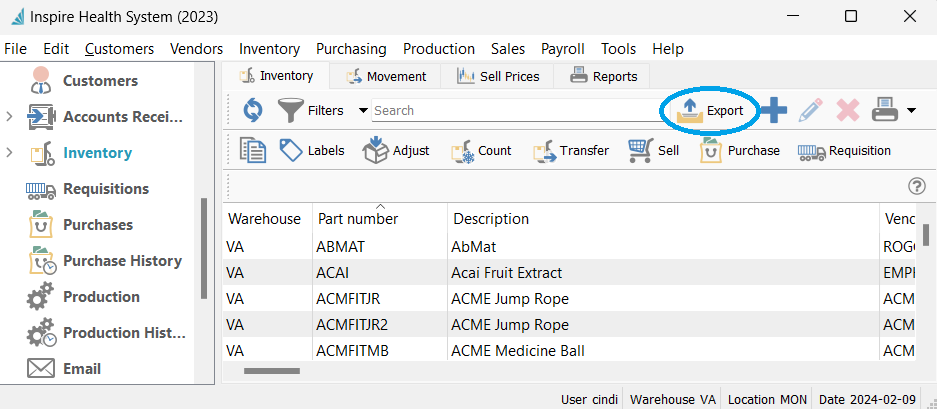Click the Refresh icon in inventory toolbar
Screen dimensions: 937x409
point(253,111)
